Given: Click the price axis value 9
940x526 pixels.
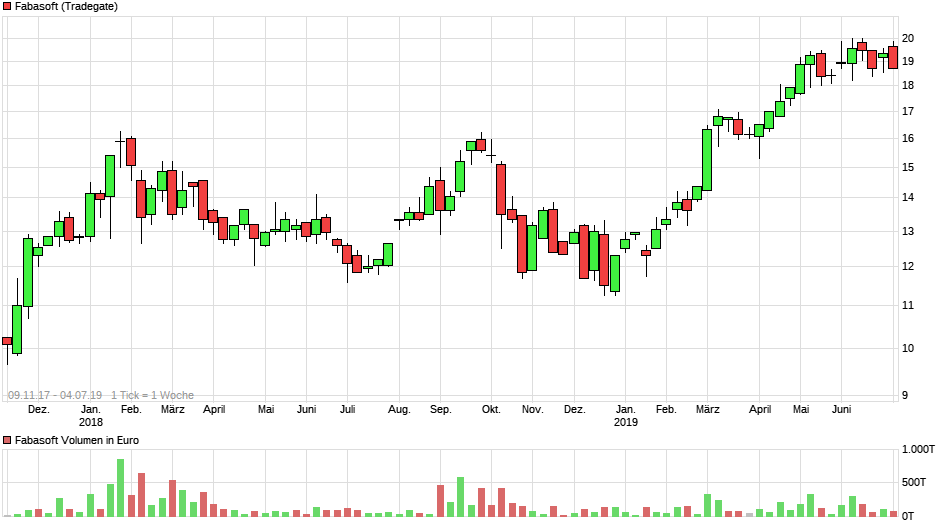Looking at the screenshot, I should point(905,395).
